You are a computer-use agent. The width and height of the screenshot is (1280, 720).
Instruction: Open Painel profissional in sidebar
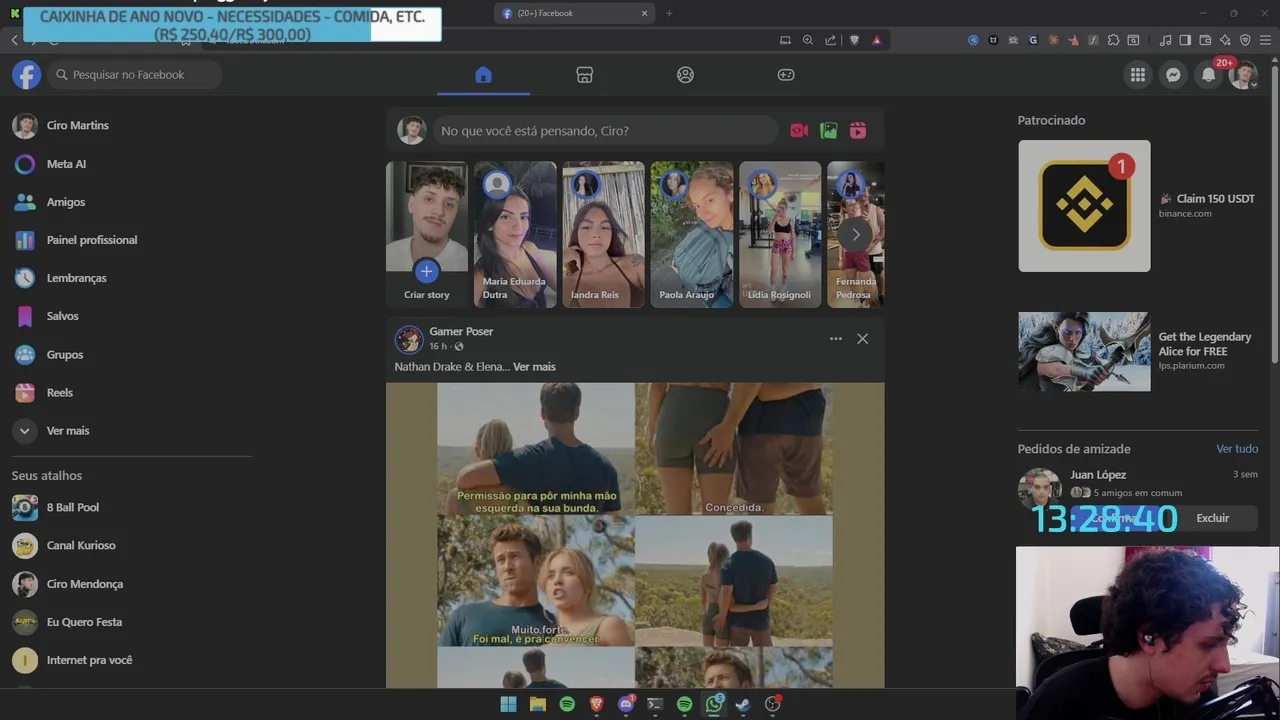pos(130,240)
